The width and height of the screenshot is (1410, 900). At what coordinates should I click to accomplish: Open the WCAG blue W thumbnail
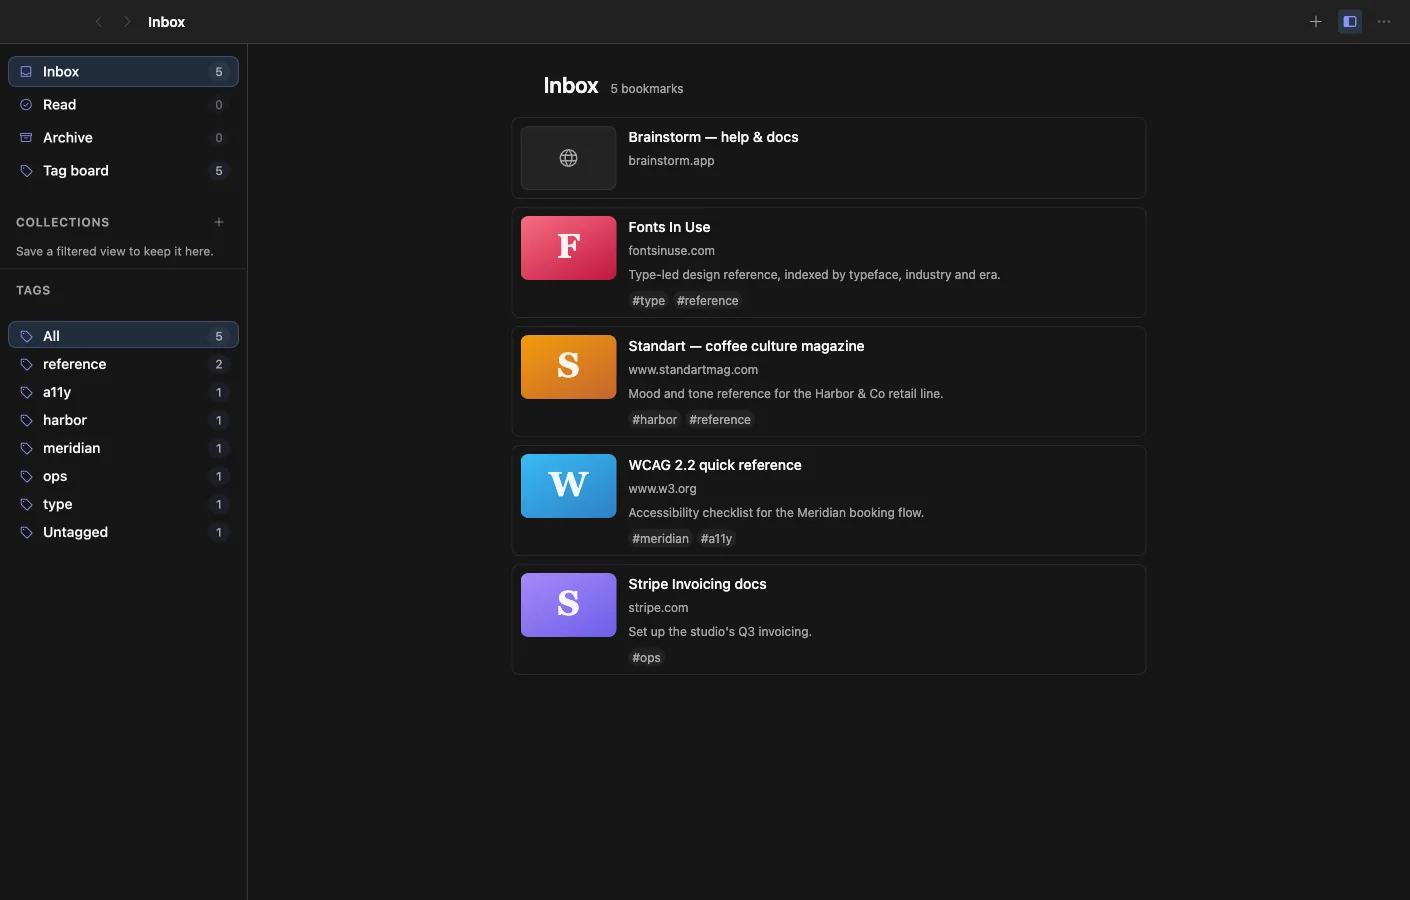568,486
